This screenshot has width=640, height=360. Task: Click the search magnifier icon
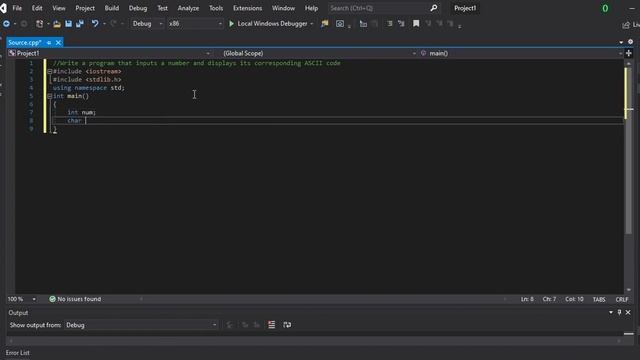[x=433, y=8]
